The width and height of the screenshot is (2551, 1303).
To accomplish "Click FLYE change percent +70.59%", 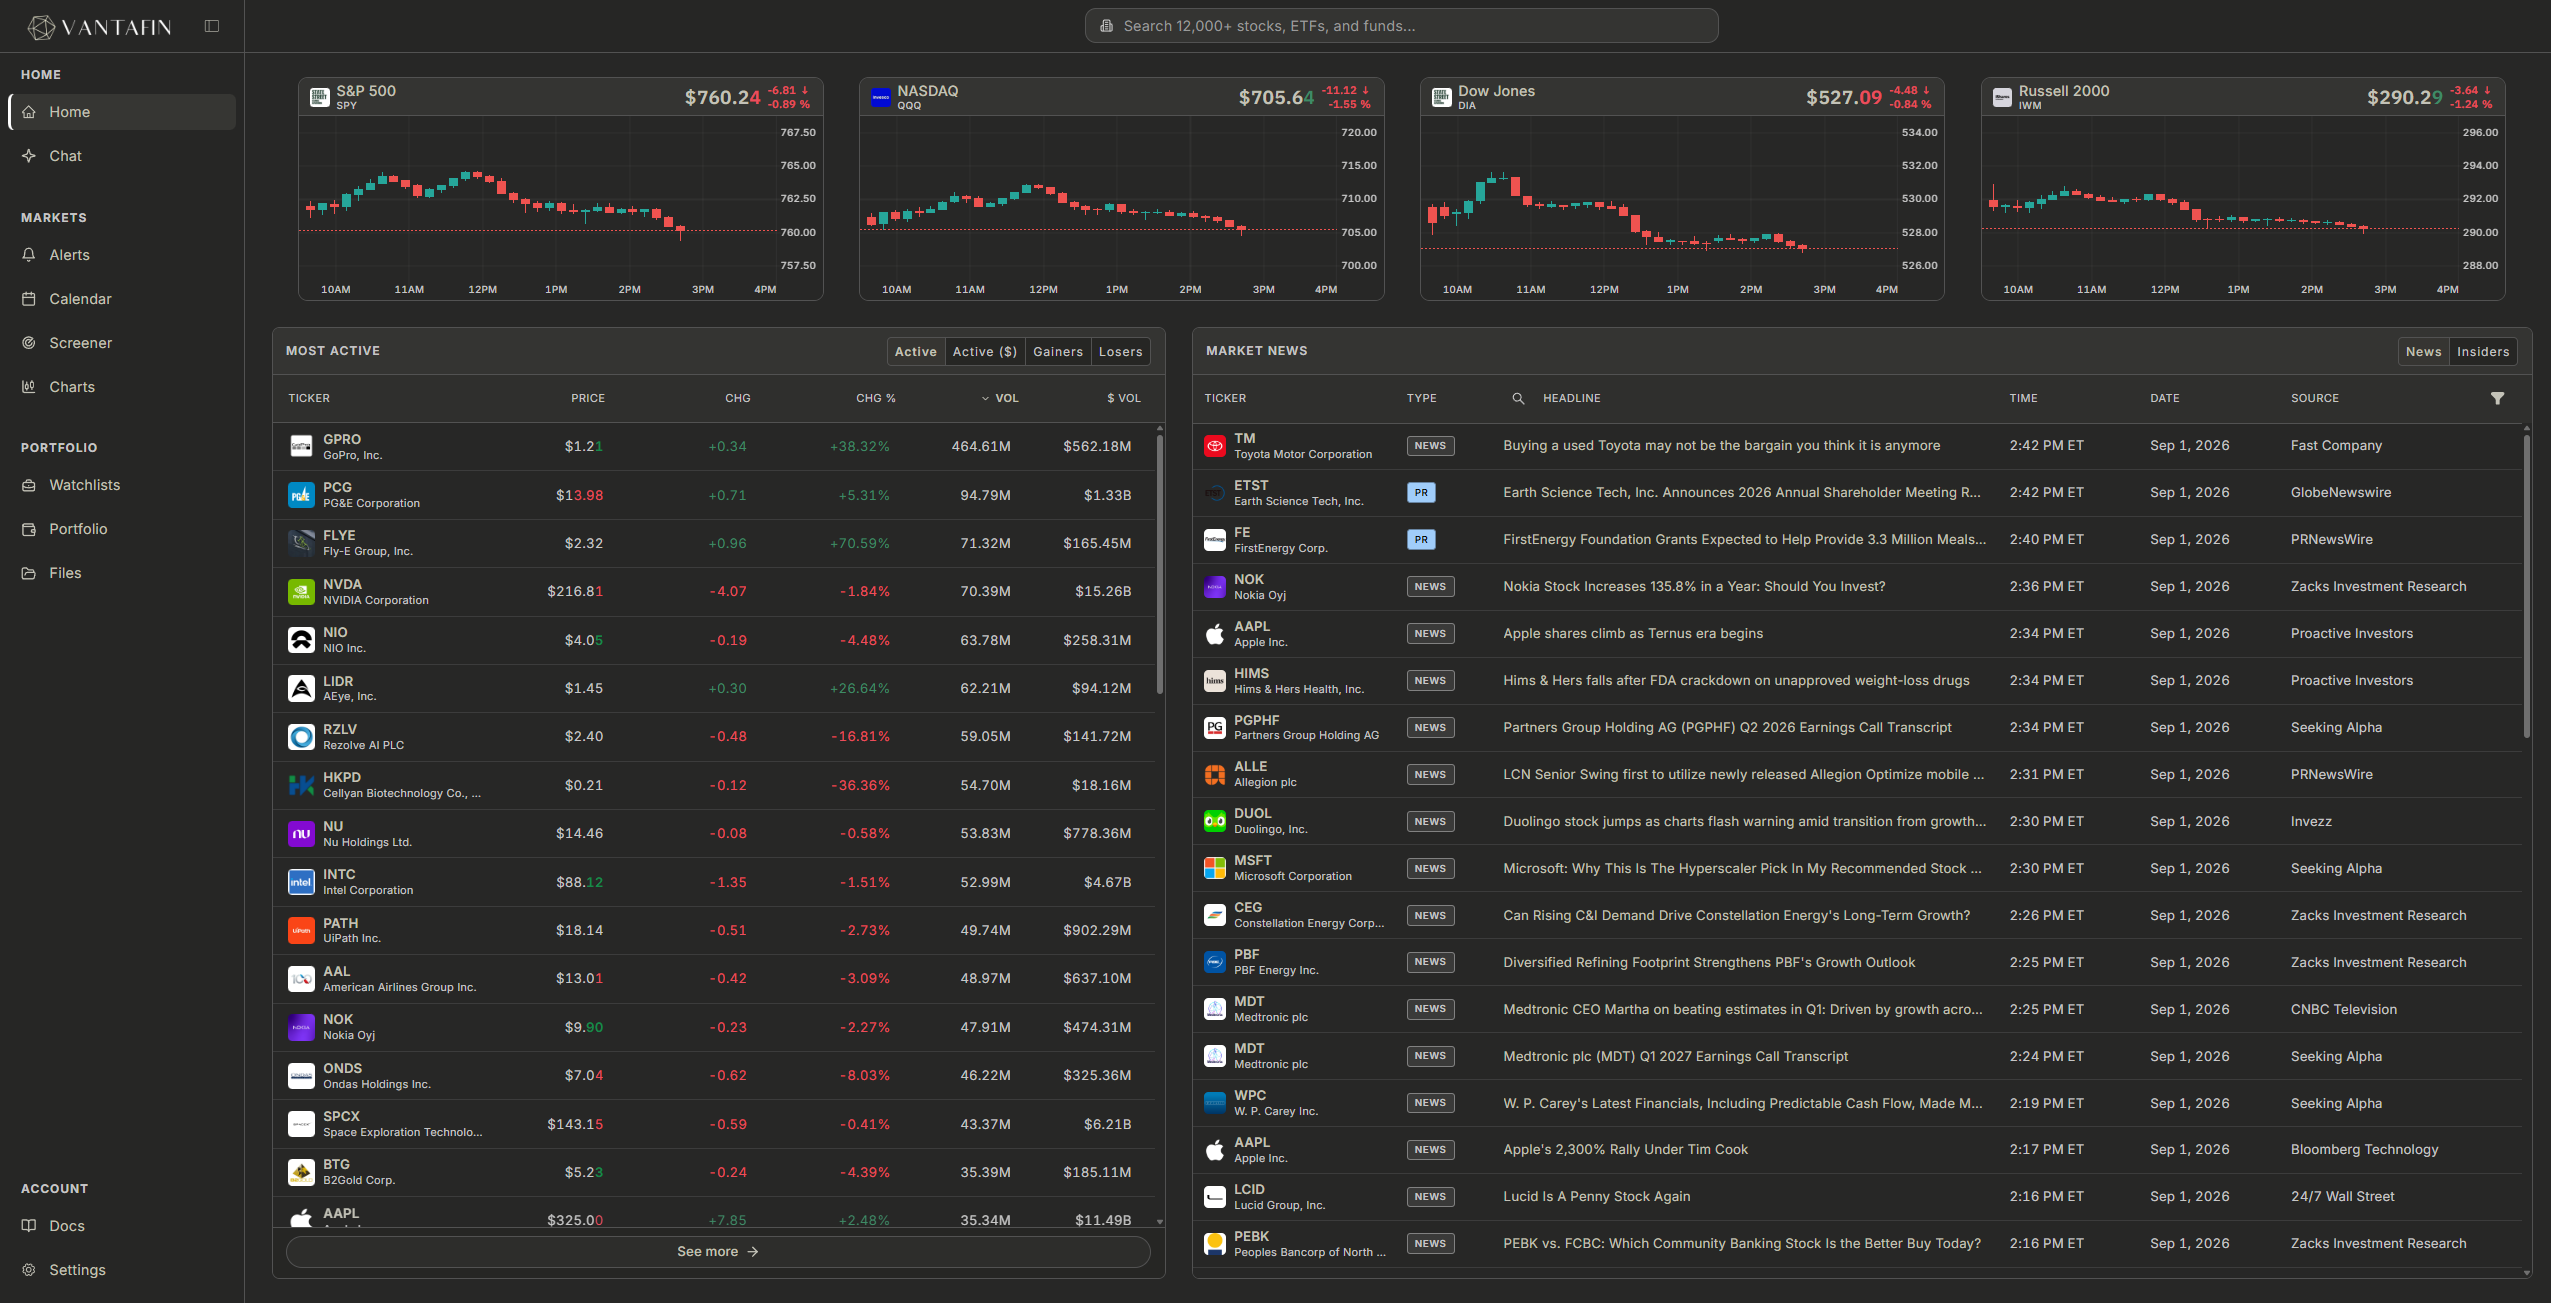I will (x=859, y=544).
